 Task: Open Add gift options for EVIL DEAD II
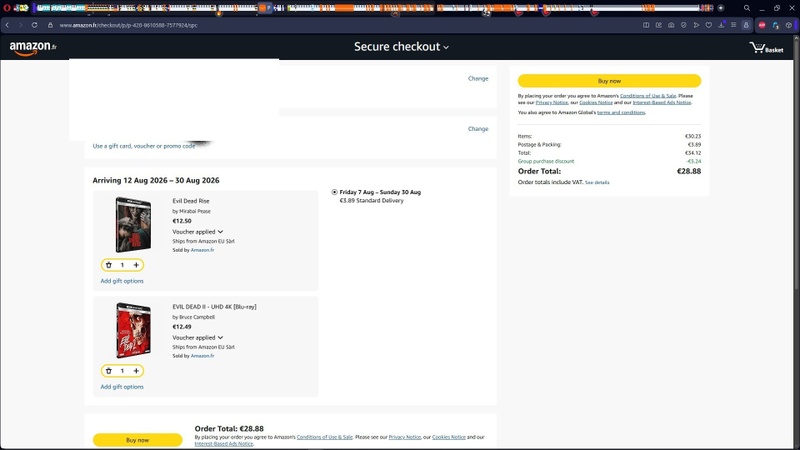coord(122,387)
